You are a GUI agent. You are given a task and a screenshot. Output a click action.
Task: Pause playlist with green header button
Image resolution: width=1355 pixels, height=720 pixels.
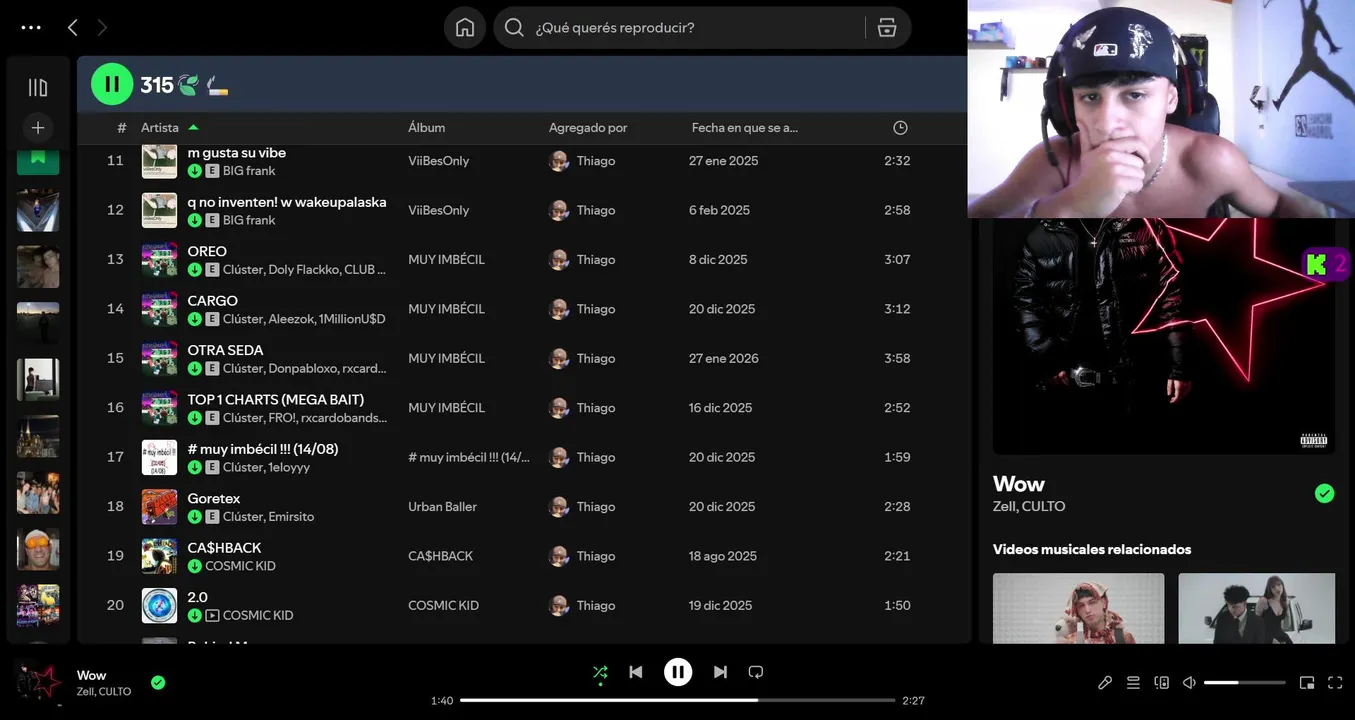(x=112, y=84)
